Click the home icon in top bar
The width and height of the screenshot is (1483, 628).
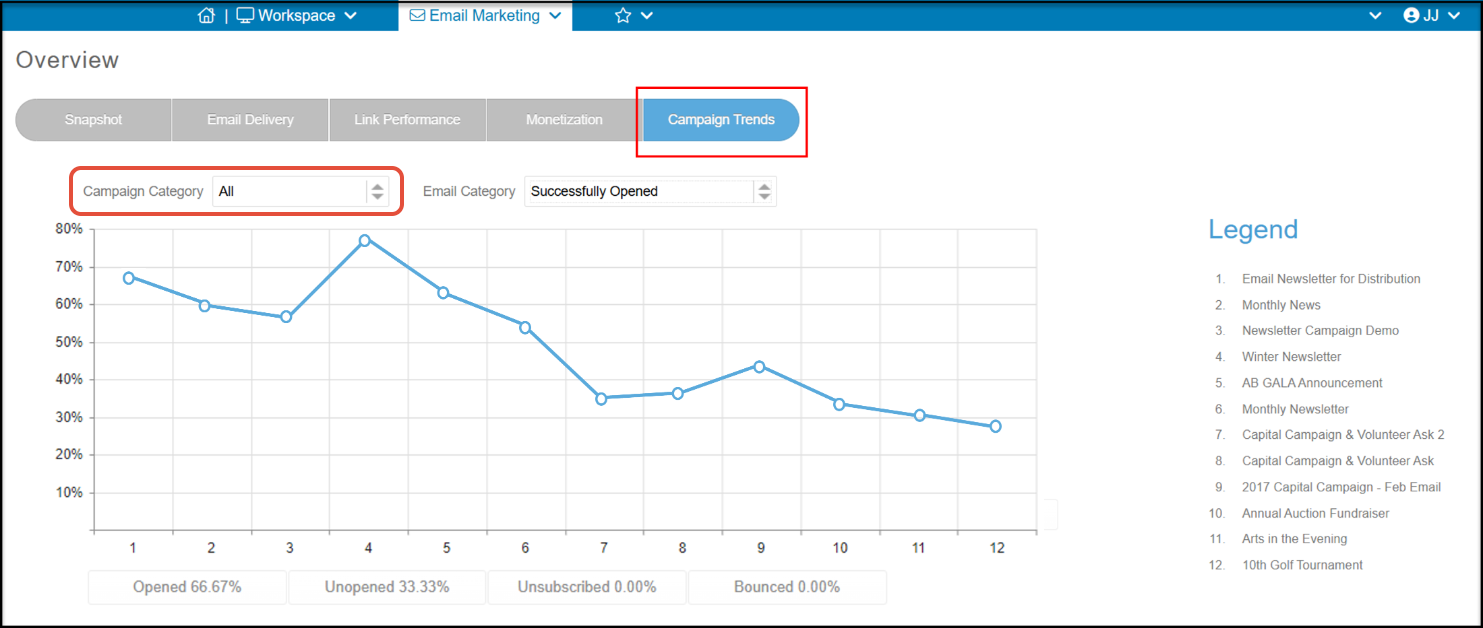tap(207, 15)
